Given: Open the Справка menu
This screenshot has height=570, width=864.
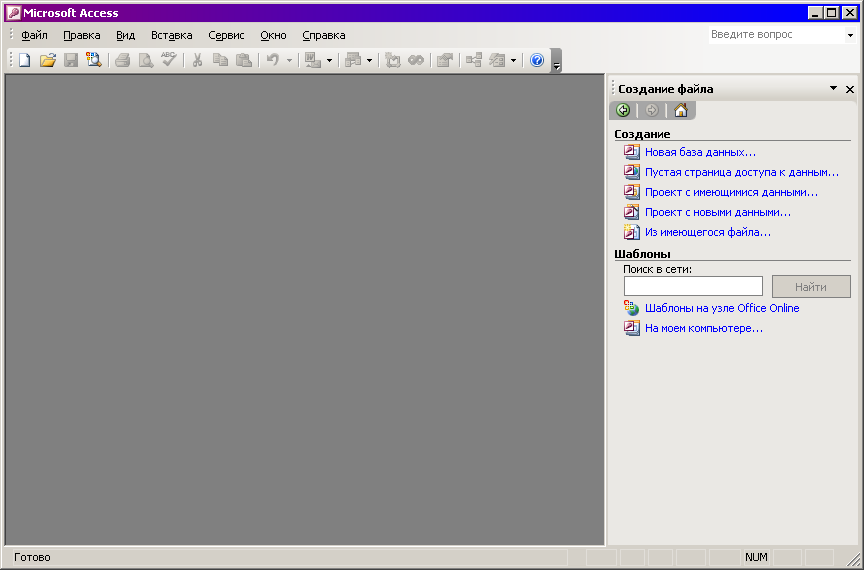Looking at the screenshot, I should [x=324, y=35].
